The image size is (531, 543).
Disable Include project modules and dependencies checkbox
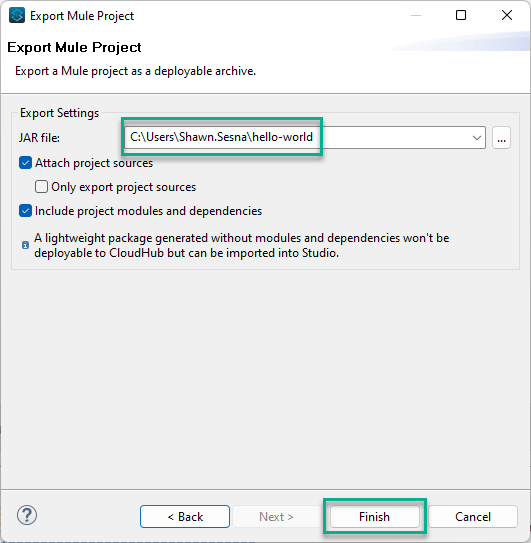tap(26, 211)
